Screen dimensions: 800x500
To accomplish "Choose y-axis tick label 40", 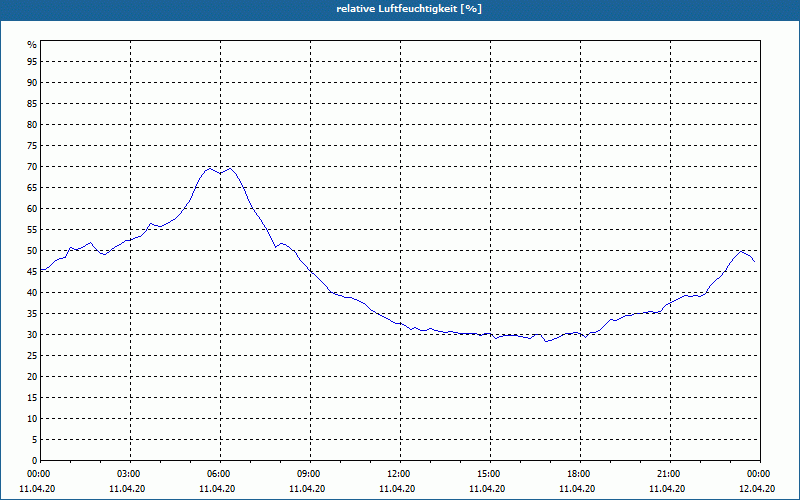I will pos(32,293).
